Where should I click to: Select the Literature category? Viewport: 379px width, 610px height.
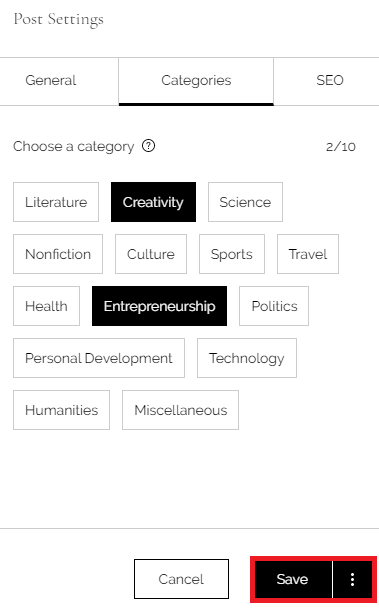tap(56, 202)
